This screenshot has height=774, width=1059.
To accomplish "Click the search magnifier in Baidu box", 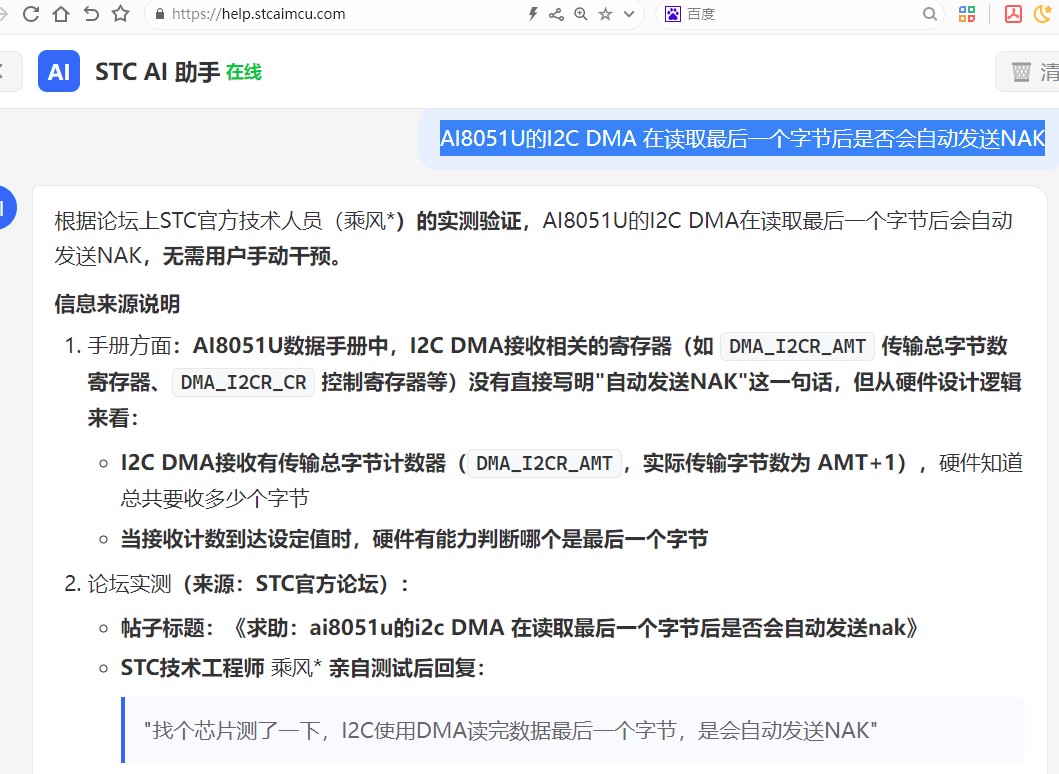I will (930, 14).
